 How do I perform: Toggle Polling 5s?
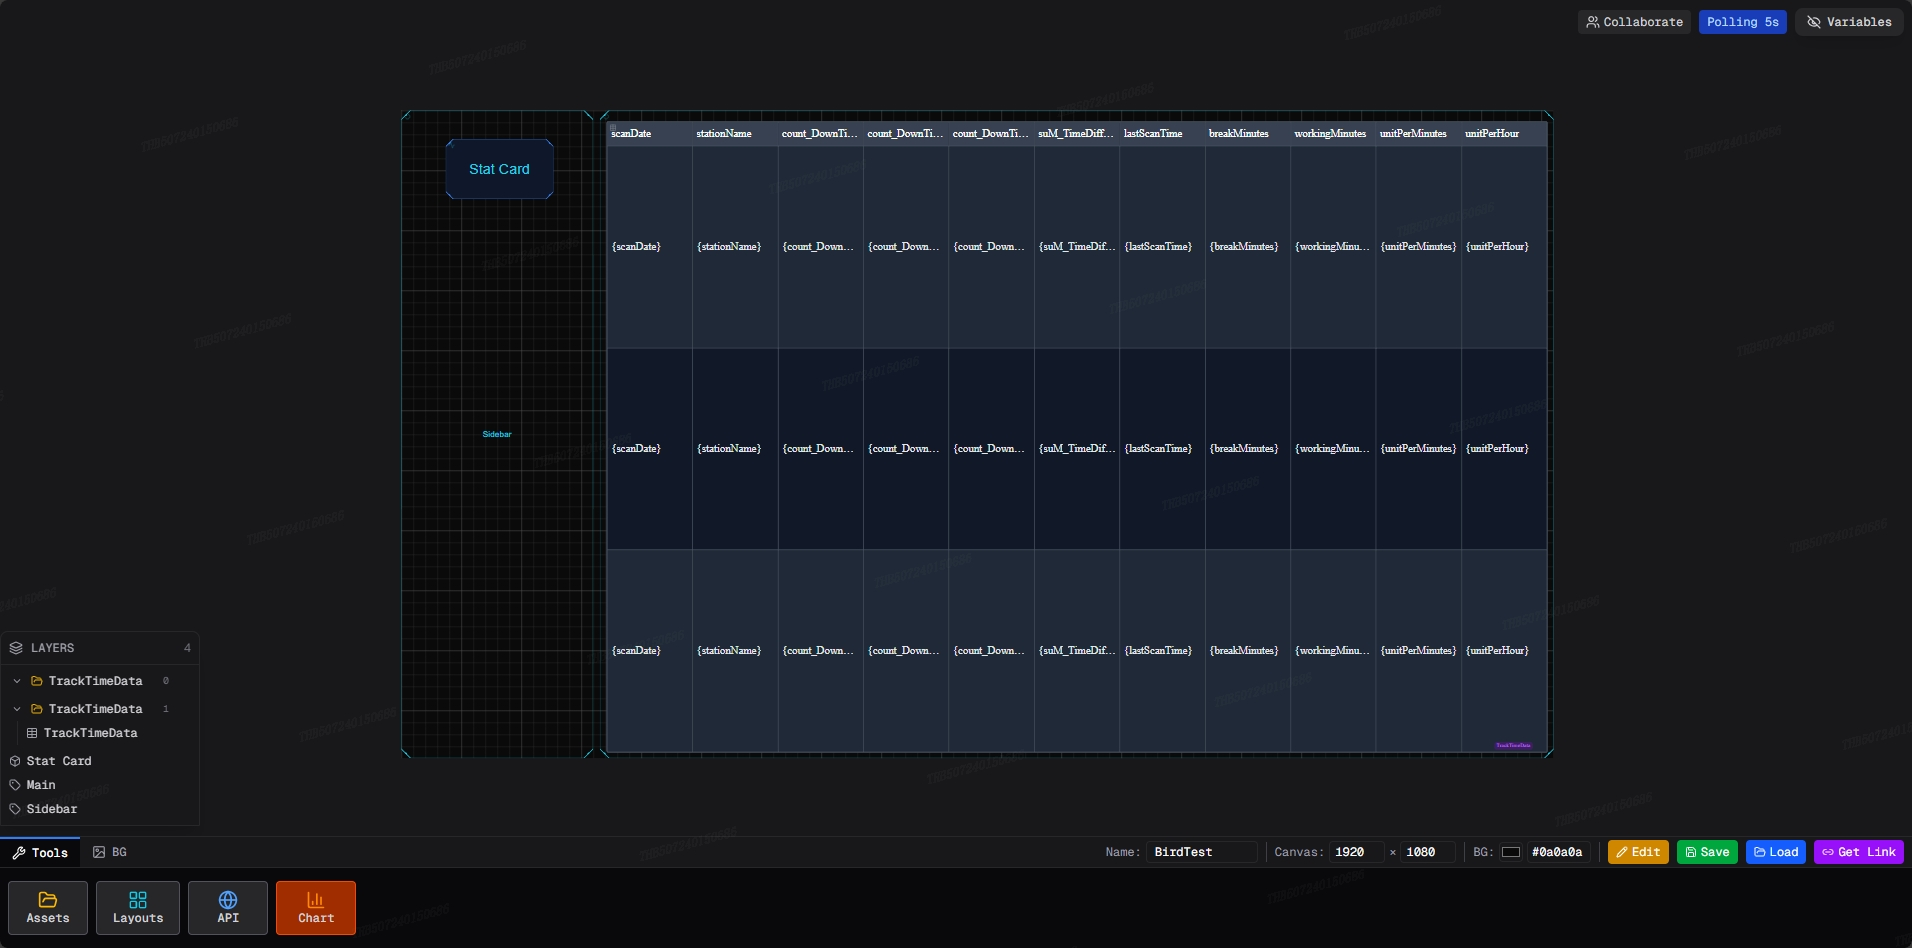[x=1742, y=22]
